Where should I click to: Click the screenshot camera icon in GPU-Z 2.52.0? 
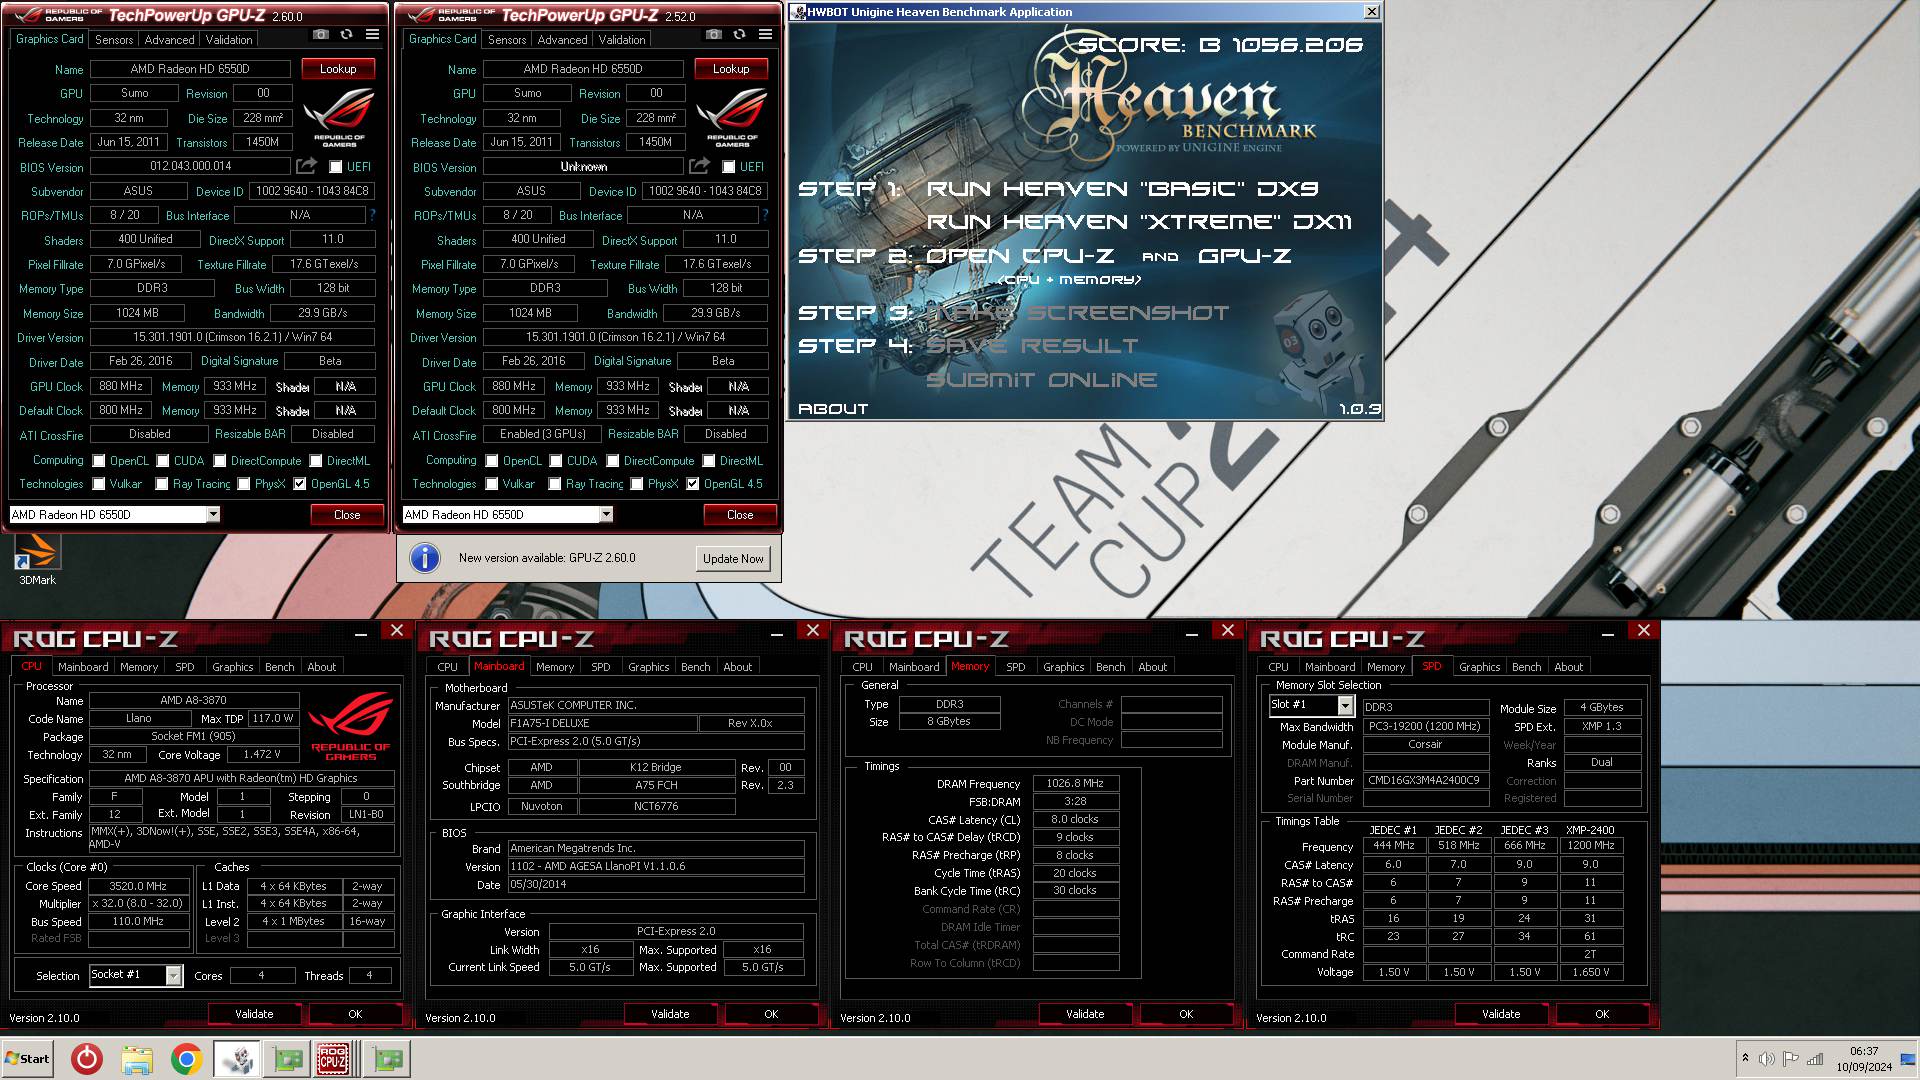pos(713,35)
